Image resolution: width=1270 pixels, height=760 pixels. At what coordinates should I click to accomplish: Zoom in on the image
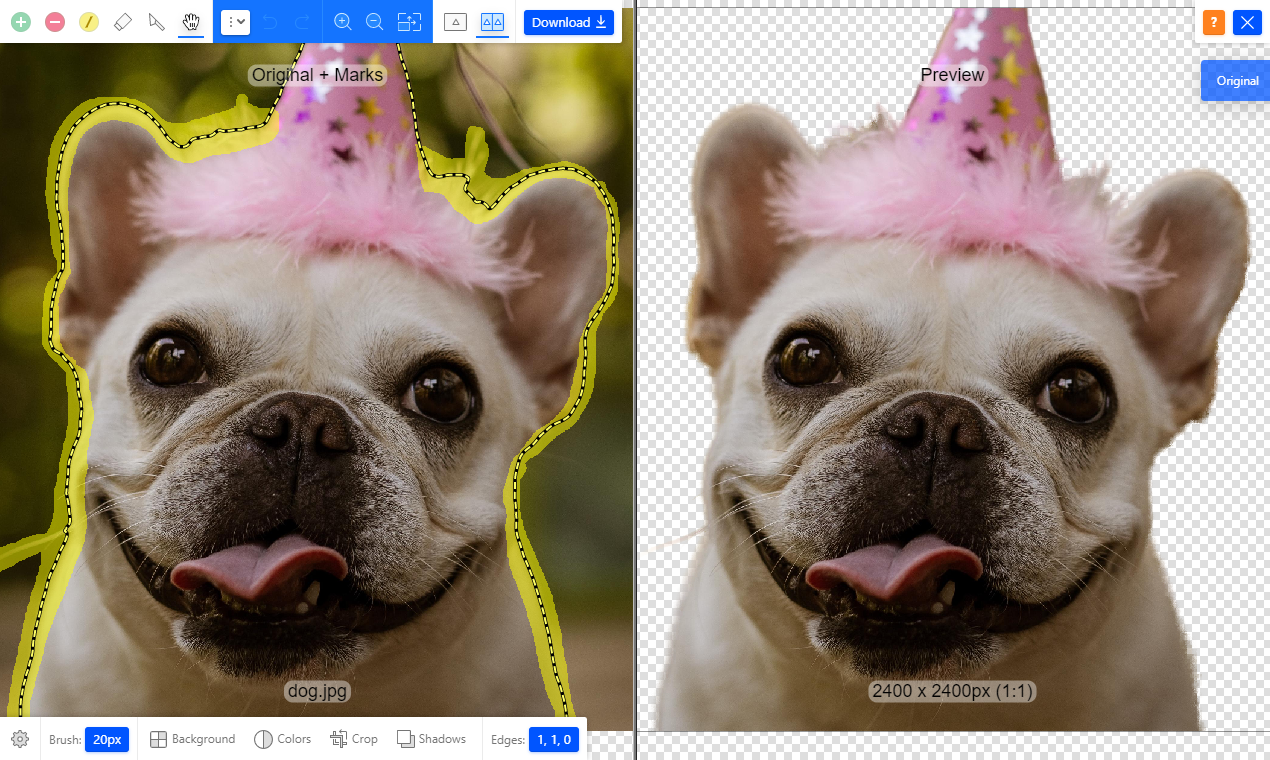pos(343,21)
